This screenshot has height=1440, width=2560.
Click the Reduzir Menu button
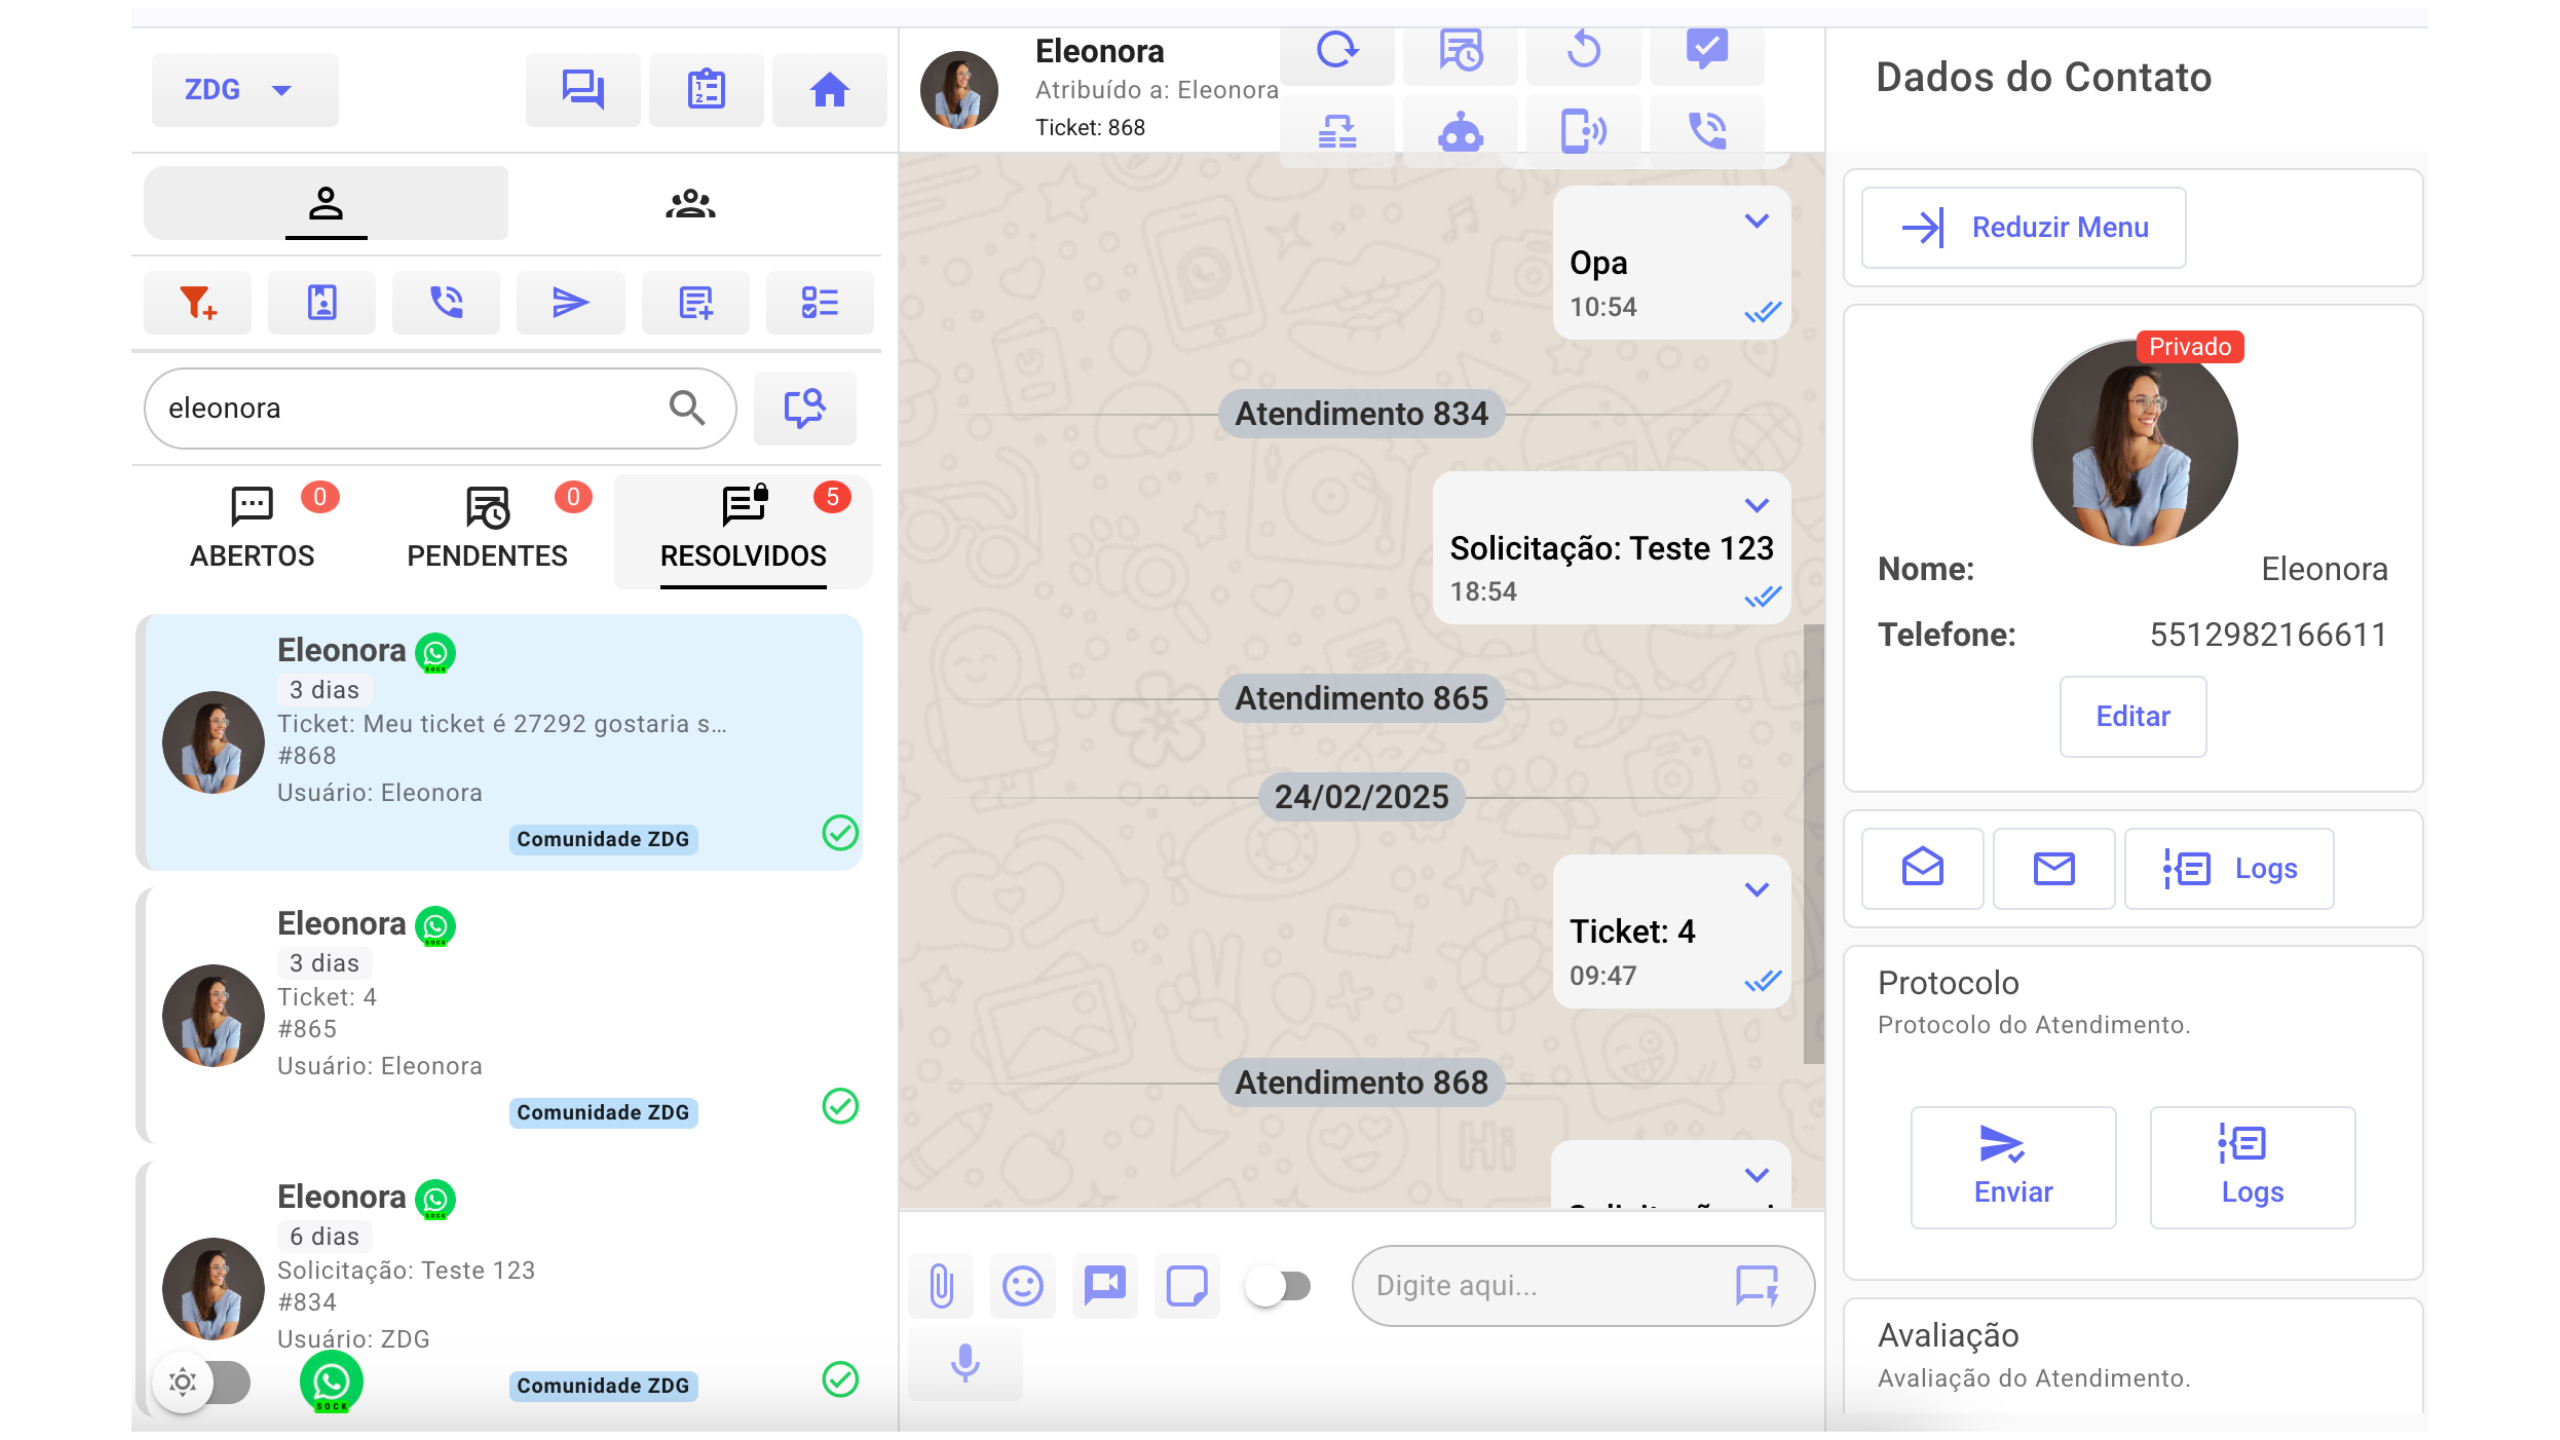pyautogui.click(x=2022, y=227)
